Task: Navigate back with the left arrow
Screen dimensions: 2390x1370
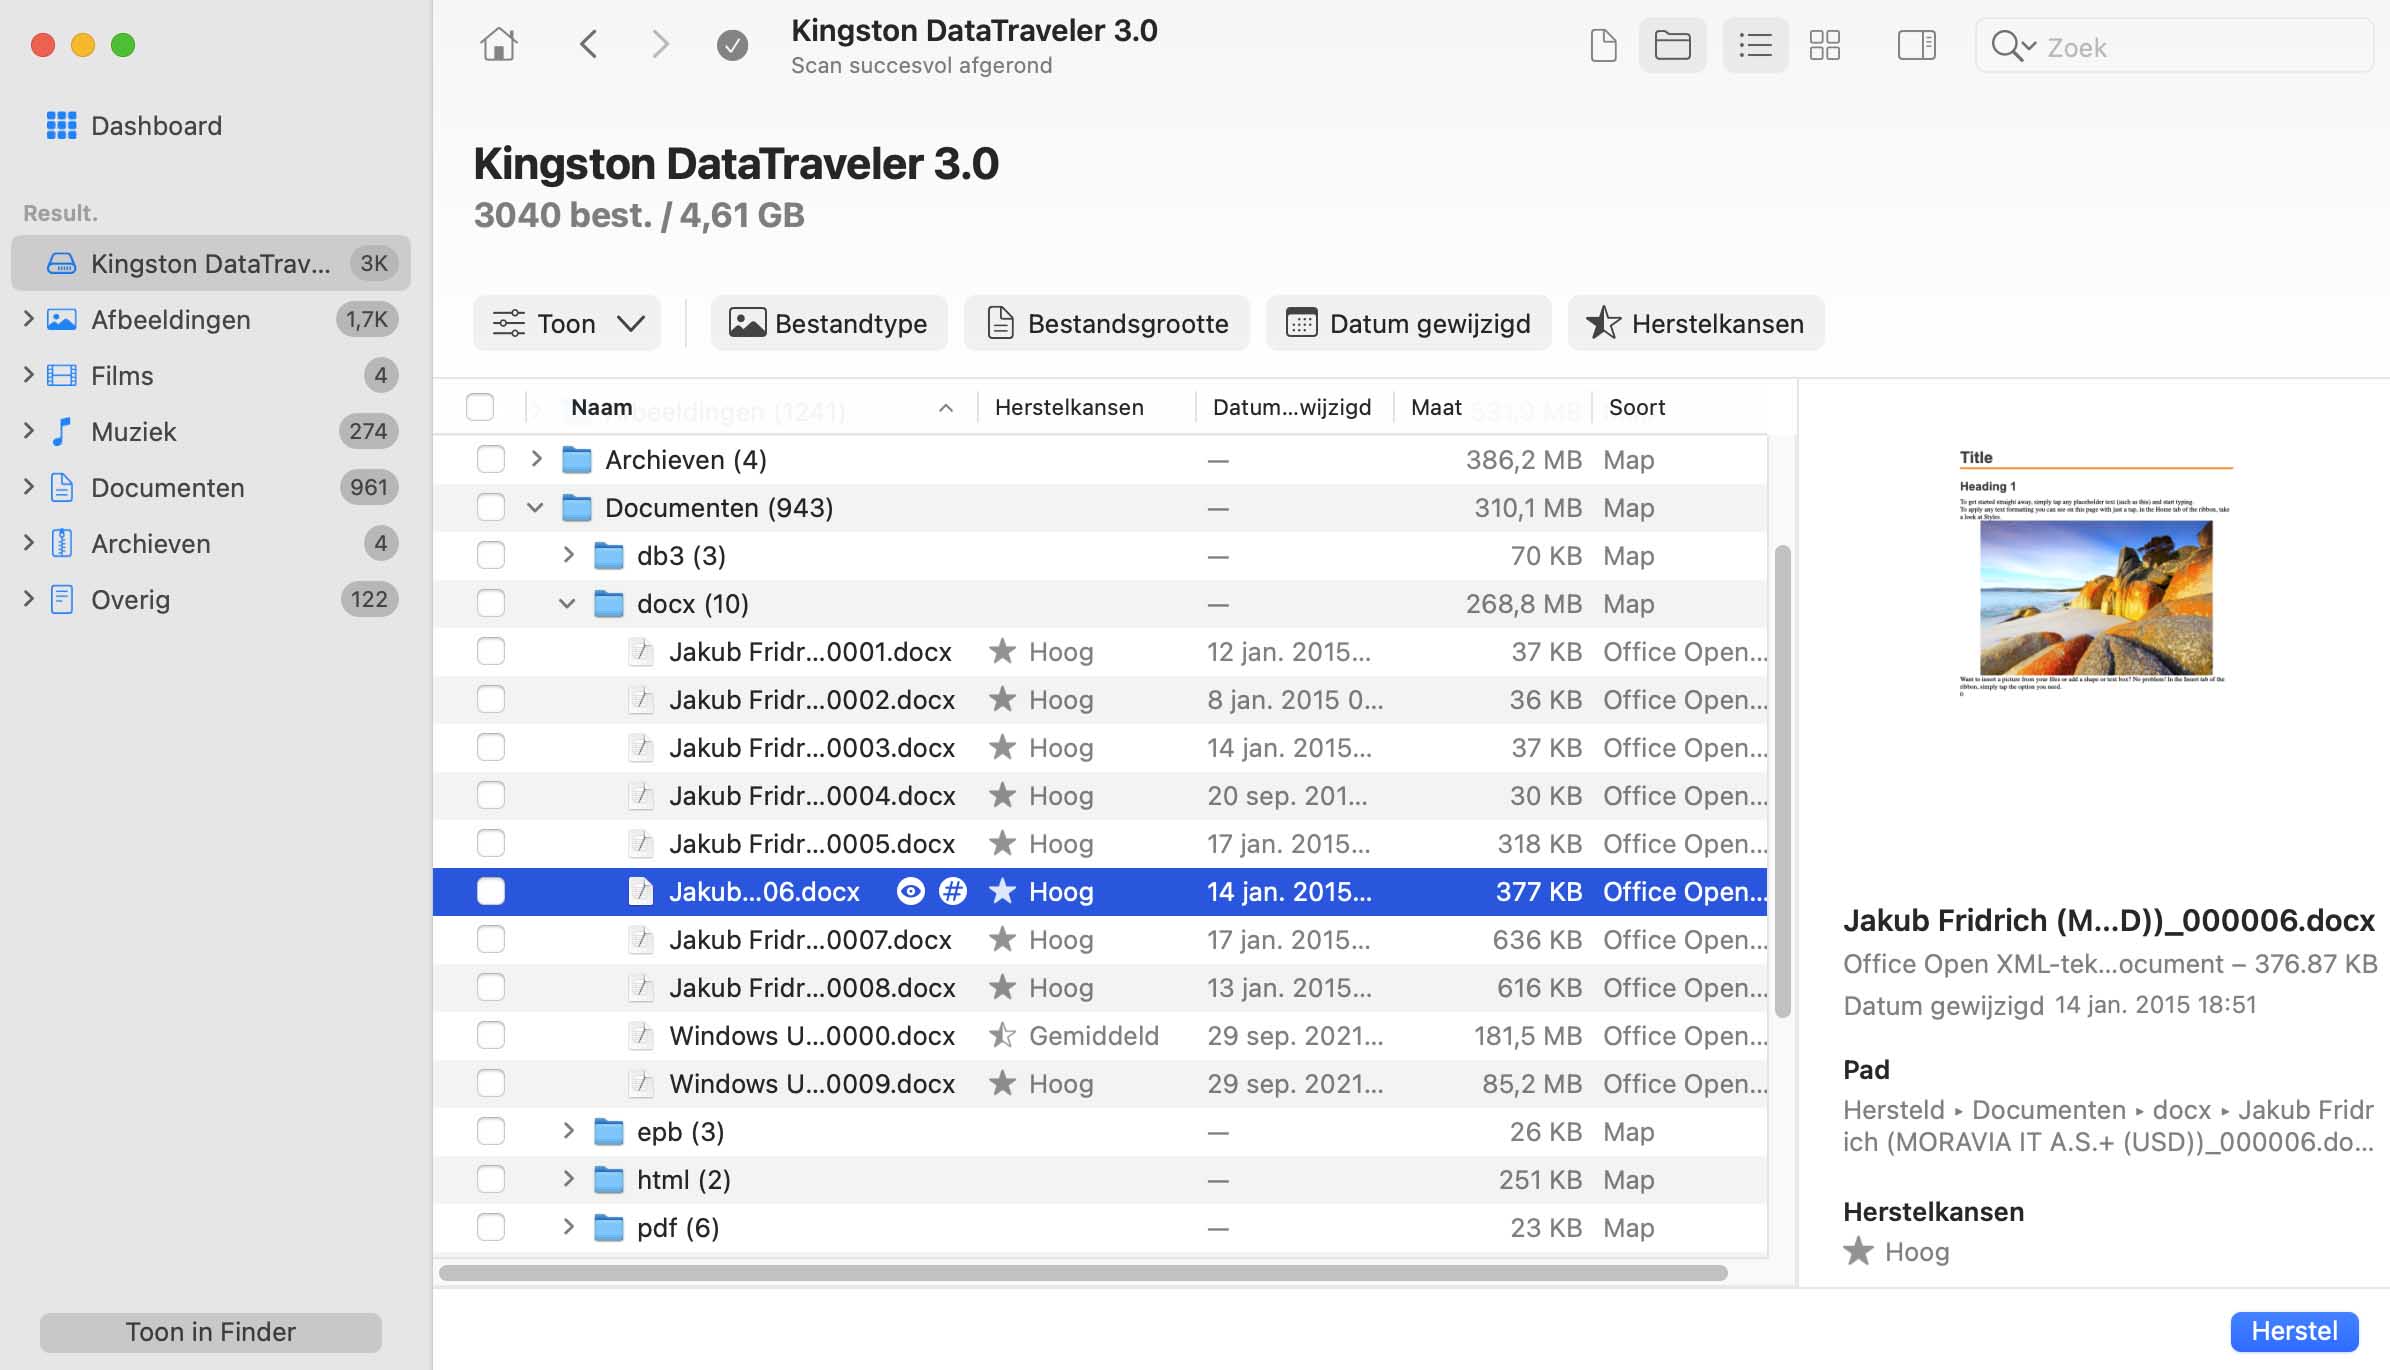Action: 588,45
